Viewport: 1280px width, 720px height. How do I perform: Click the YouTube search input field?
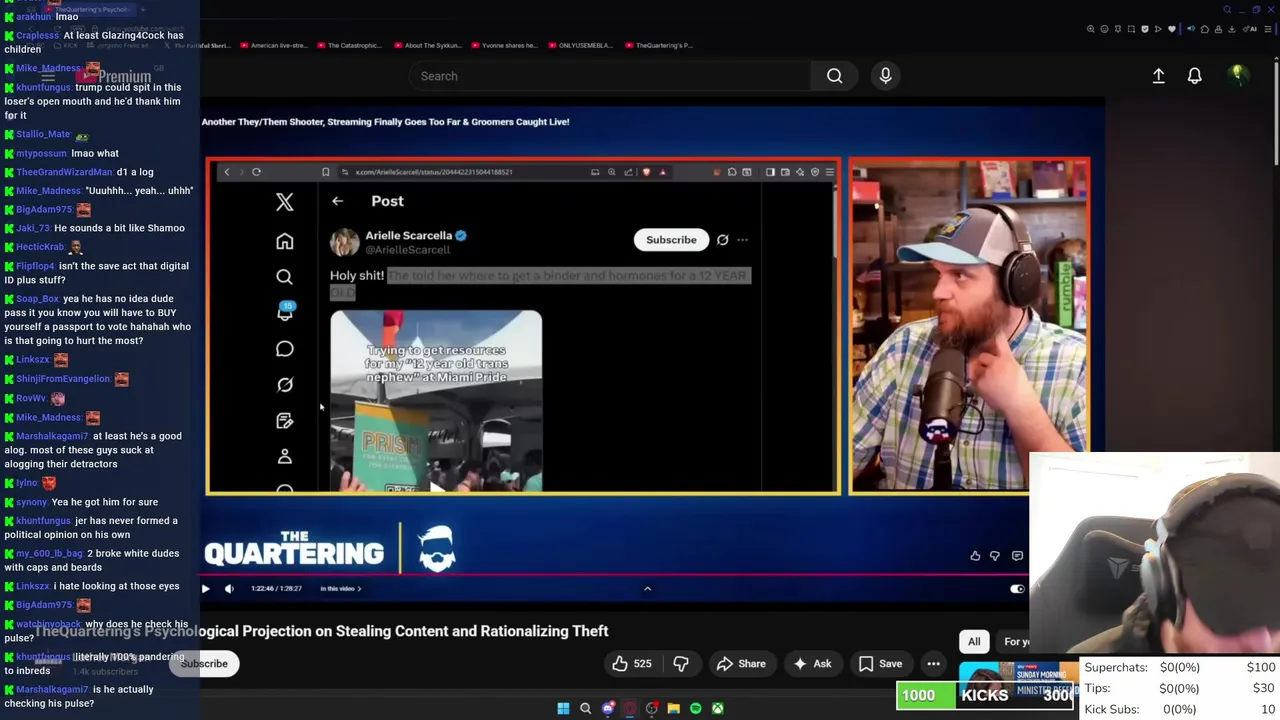click(x=610, y=76)
